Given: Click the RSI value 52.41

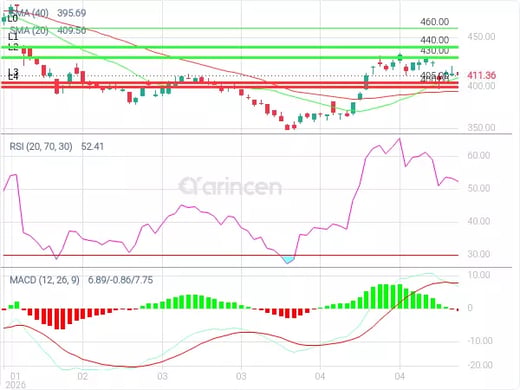Looking at the screenshot, I should (92, 146).
